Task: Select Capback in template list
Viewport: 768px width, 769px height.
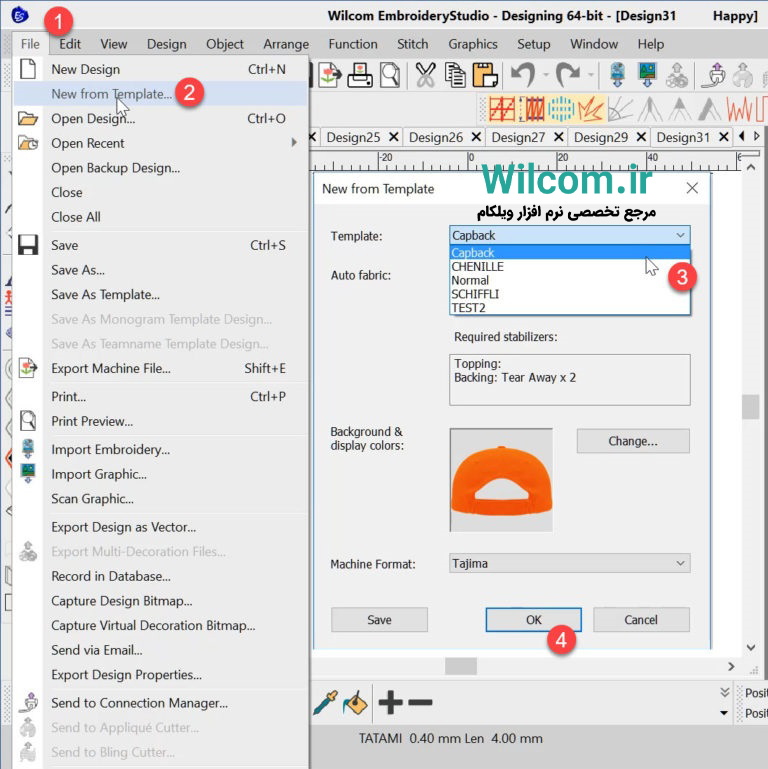Action: tap(570, 253)
